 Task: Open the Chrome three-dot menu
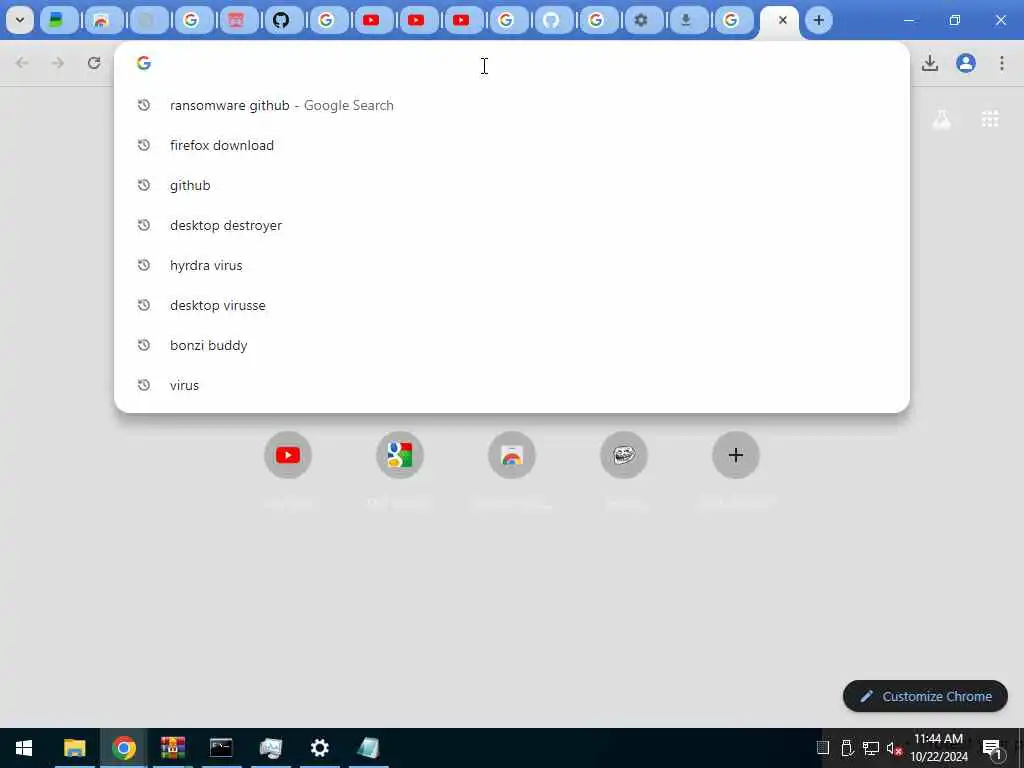[x=1002, y=63]
